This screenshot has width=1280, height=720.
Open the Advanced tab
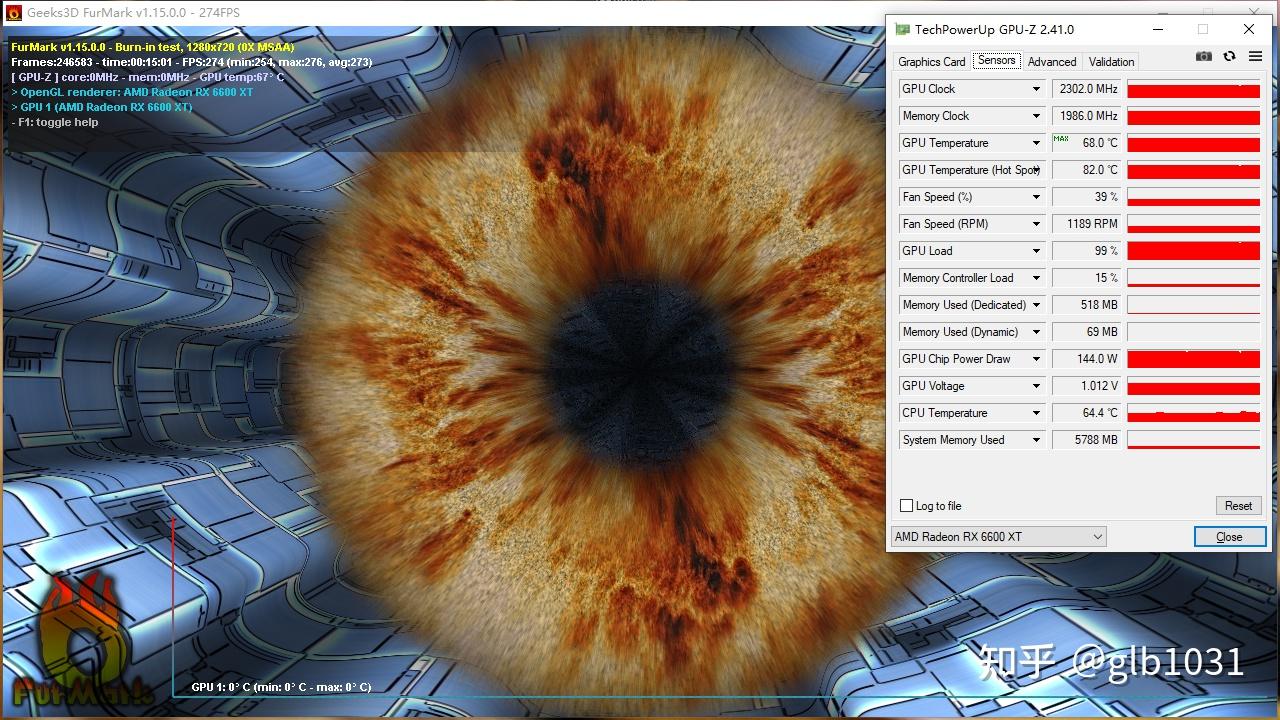(1052, 61)
